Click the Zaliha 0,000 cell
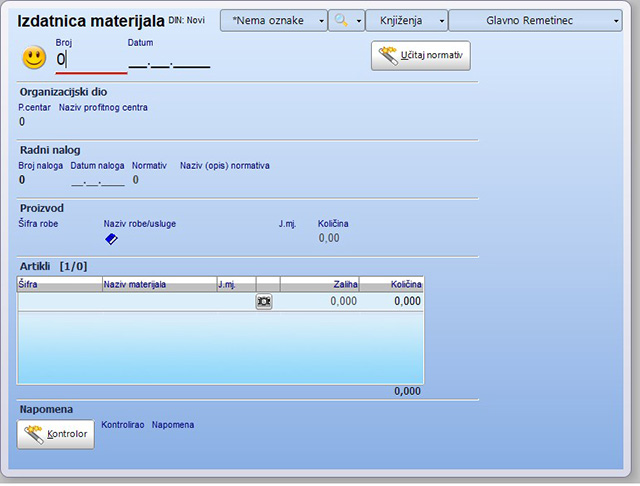This screenshot has height=486, width=640. 320,301
